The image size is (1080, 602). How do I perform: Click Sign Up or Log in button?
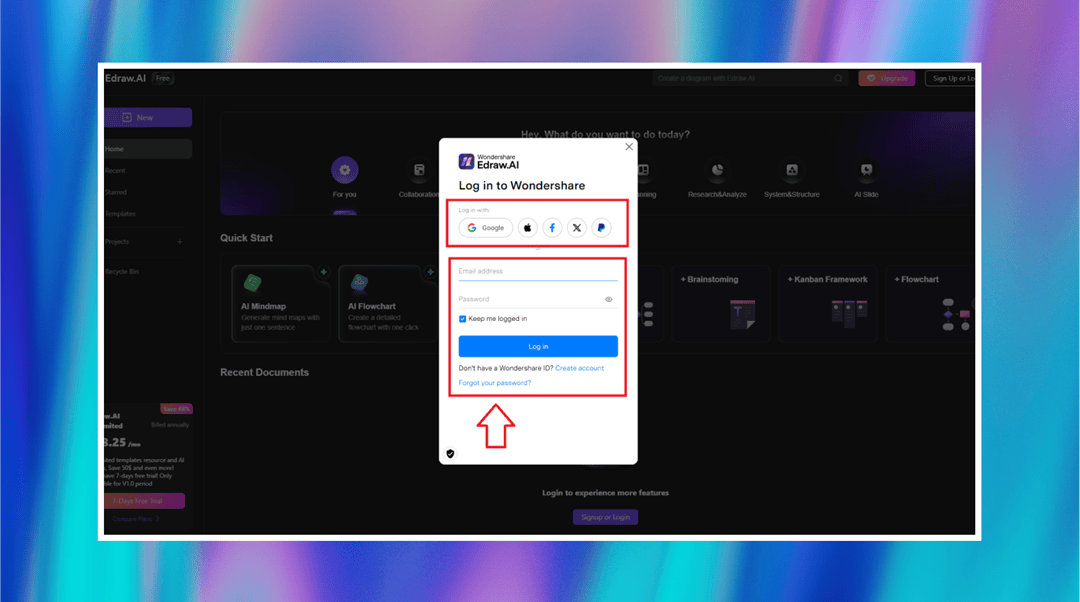pyautogui.click(x=951, y=79)
